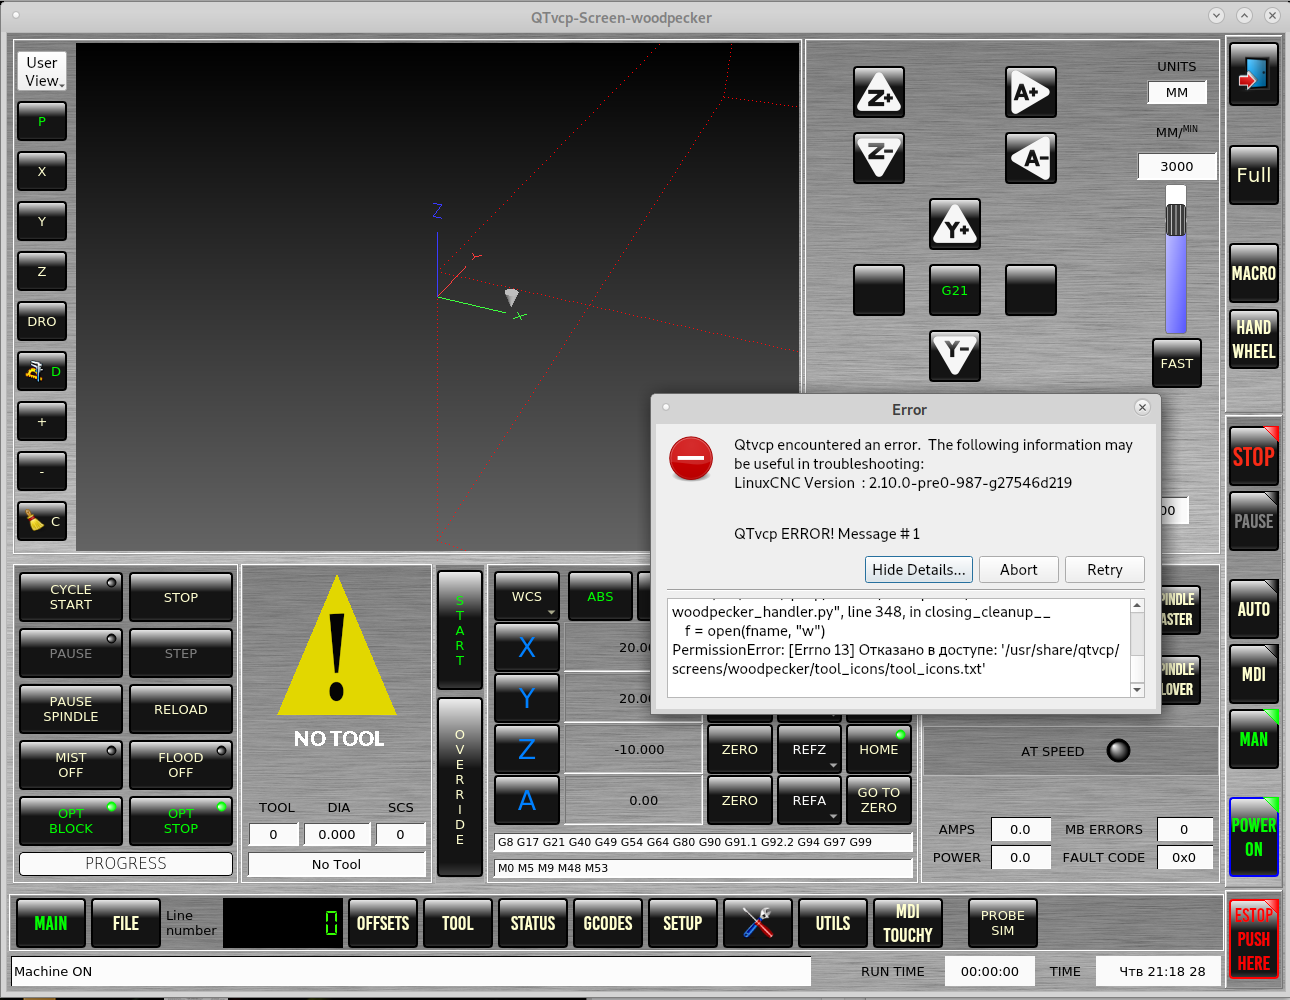Open the WCS dropdown menu

point(527,596)
